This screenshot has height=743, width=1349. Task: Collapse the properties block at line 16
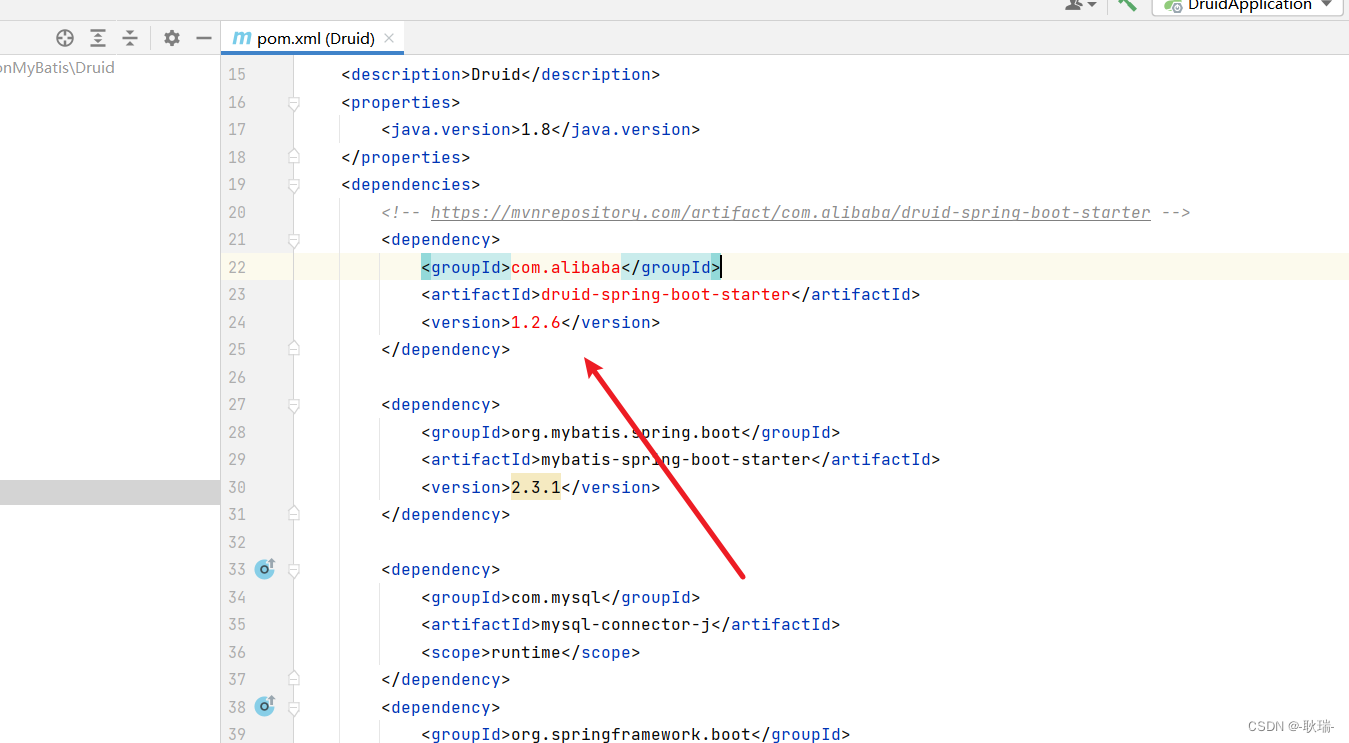point(294,102)
